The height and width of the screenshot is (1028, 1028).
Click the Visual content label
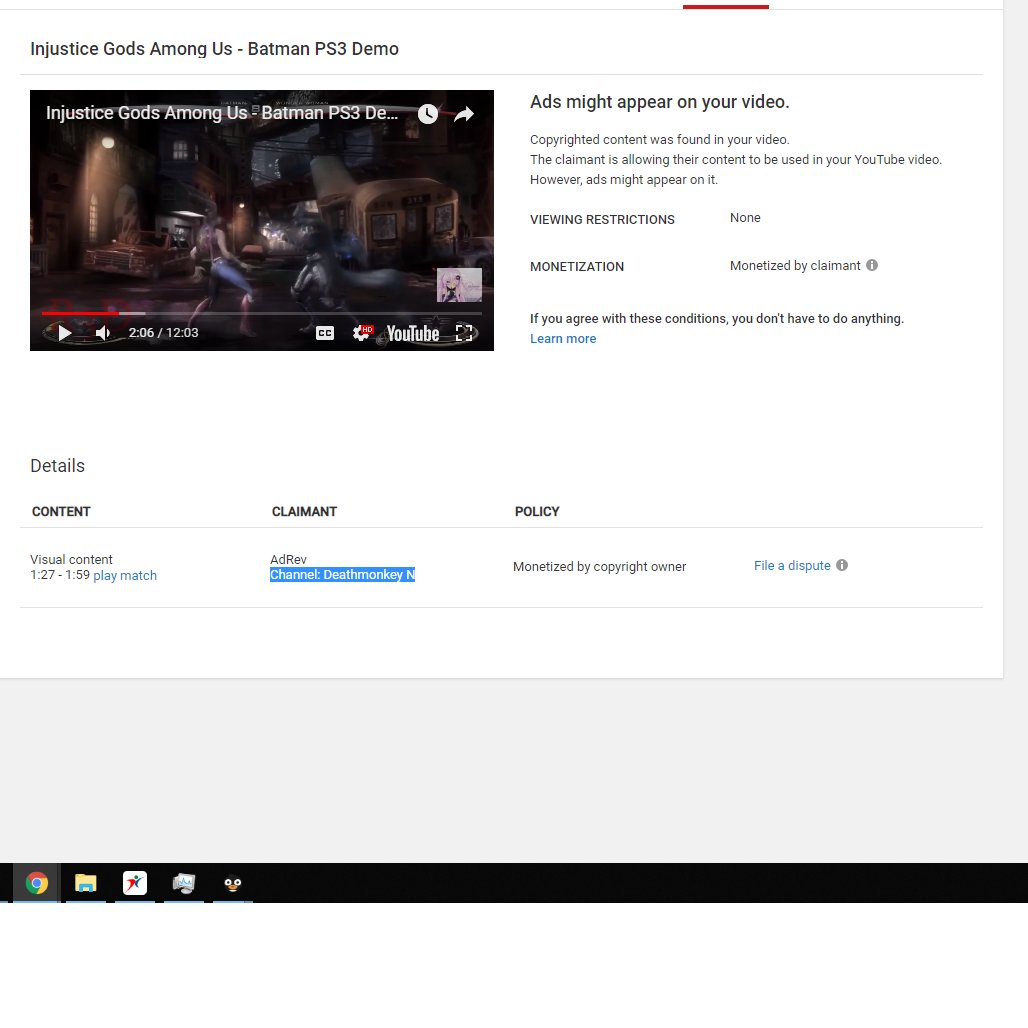point(71,559)
